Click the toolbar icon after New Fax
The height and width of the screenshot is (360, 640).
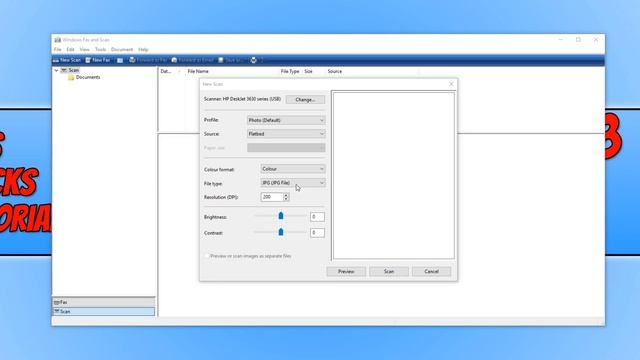(x=120, y=60)
